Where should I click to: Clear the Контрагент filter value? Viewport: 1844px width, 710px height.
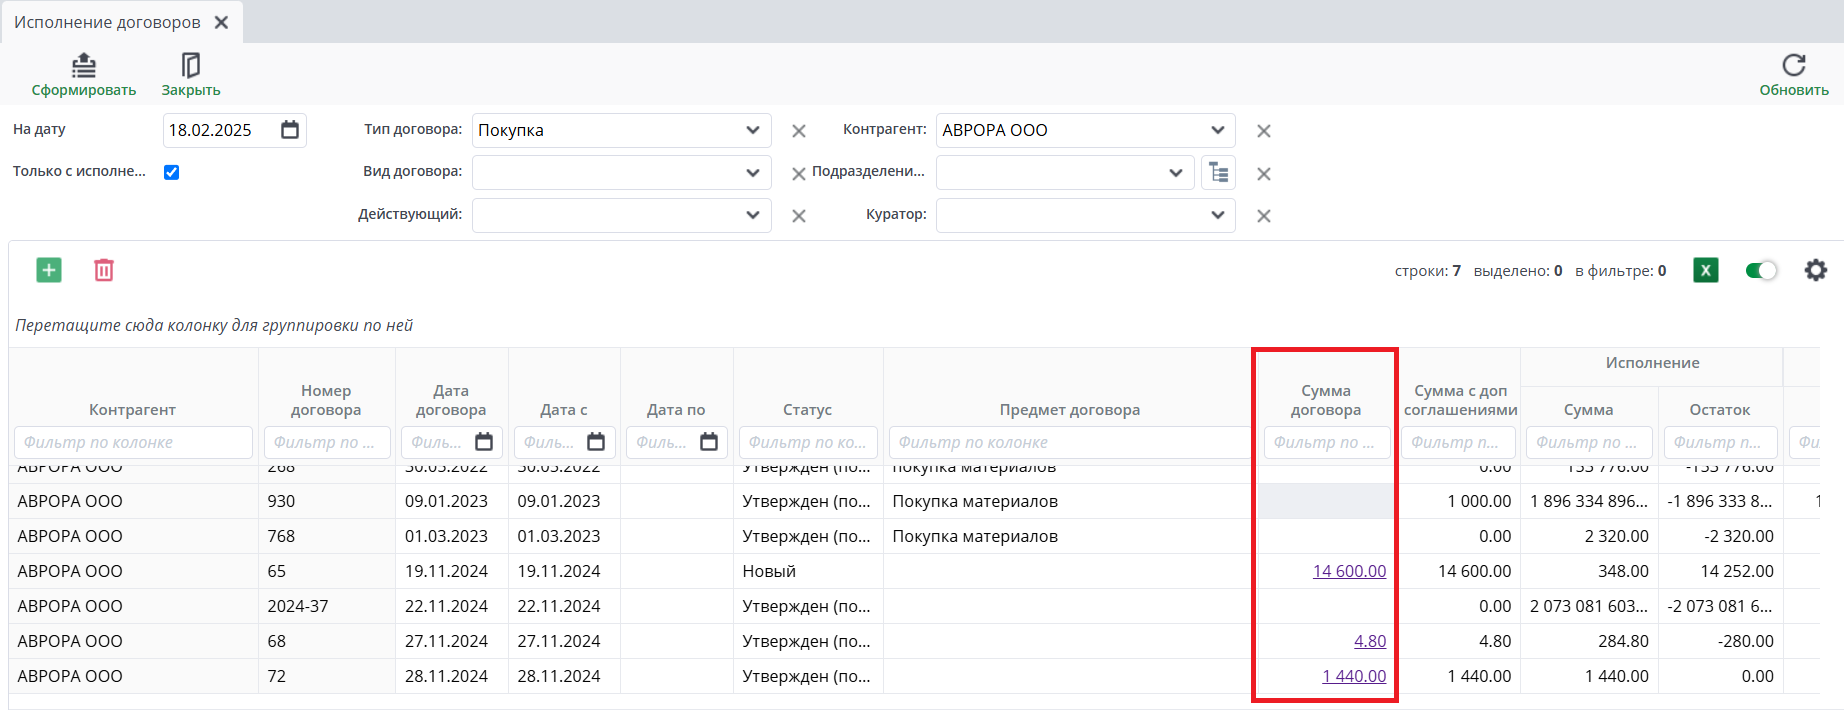(x=1264, y=131)
